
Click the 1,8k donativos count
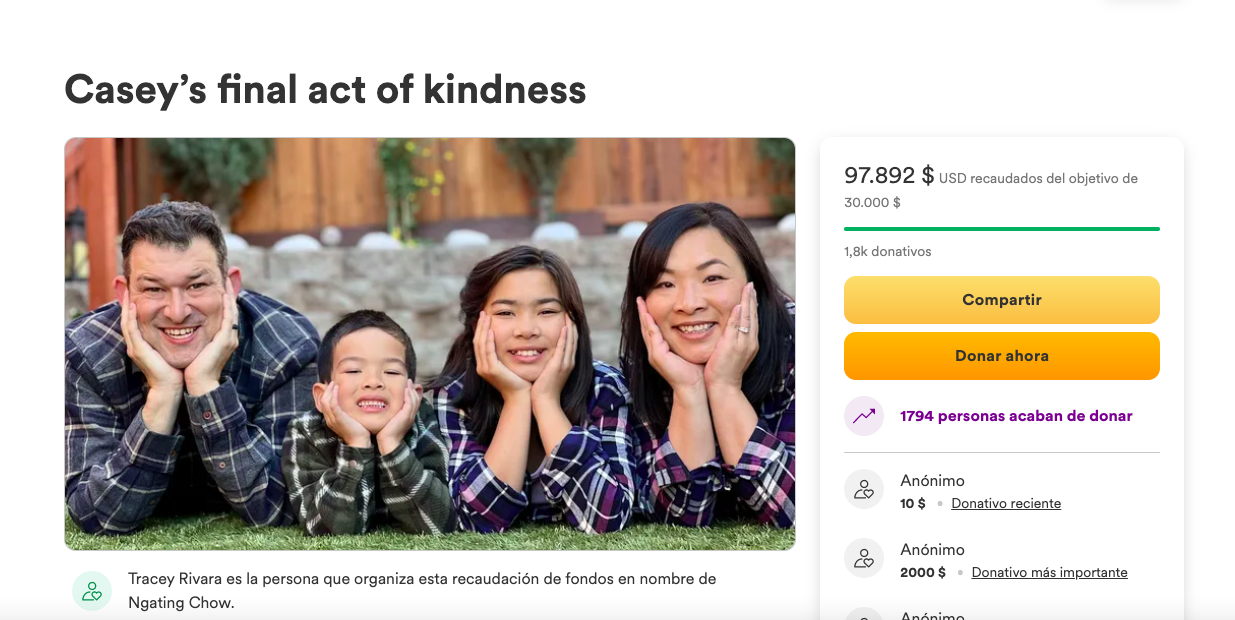(x=887, y=252)
